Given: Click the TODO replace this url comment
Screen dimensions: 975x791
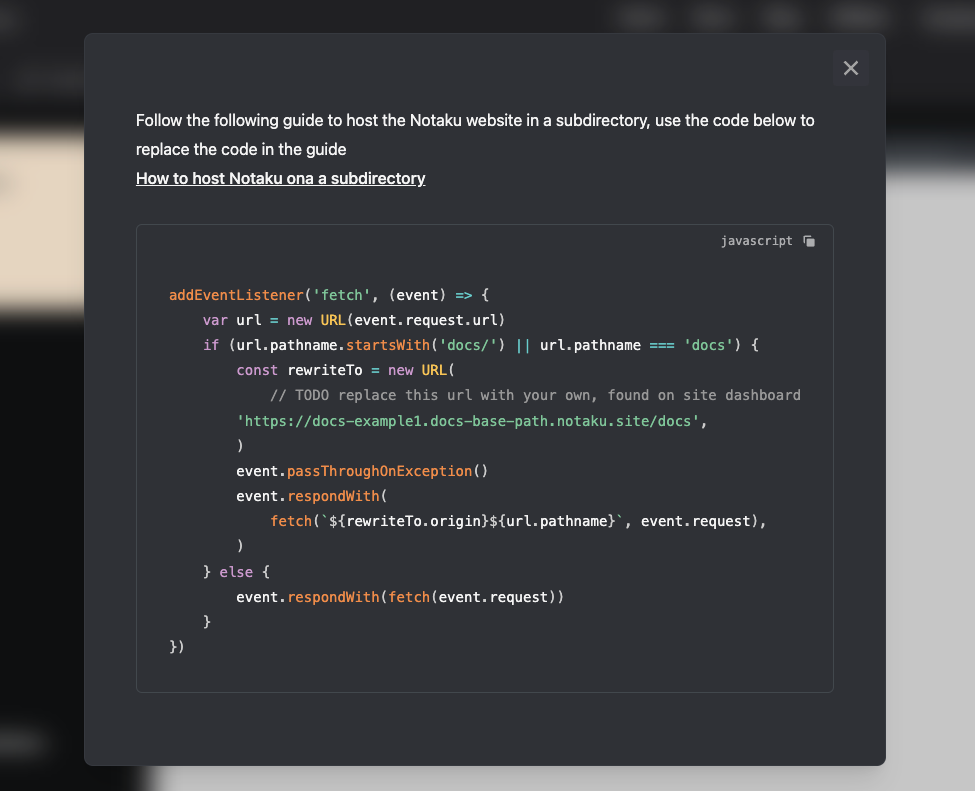Looking at the screenshot, I should click(x=535, y=396).
